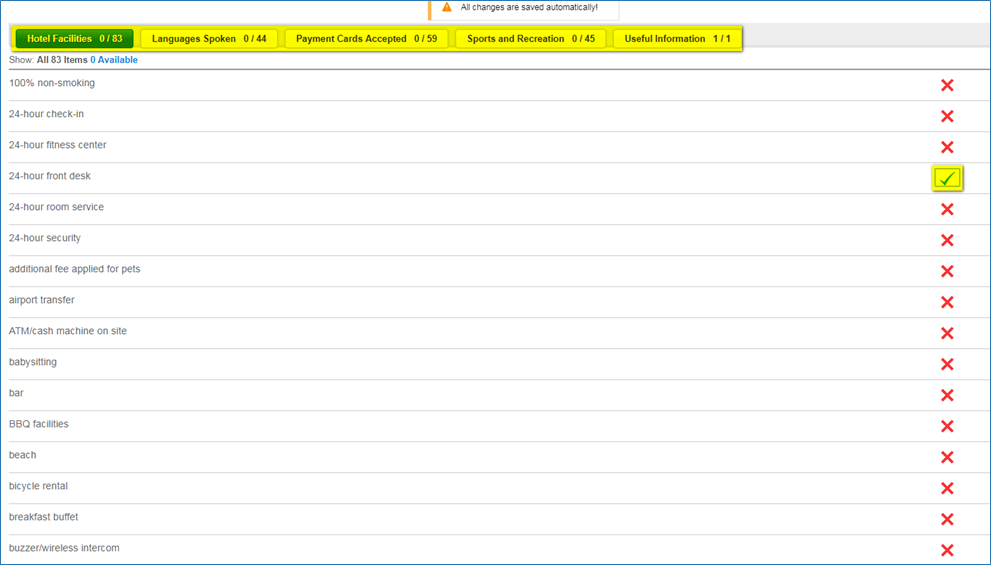The image size is (991, 565).
Task: Enable BBQ facilities via its red X
Action: [x=947, y=426]
